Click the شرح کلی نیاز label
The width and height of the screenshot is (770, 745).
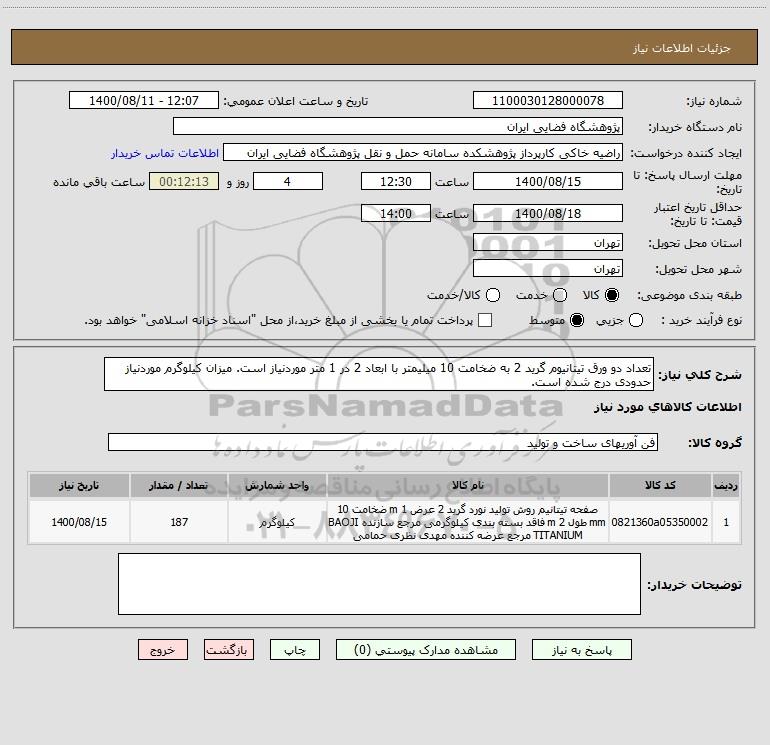(700, 375)
